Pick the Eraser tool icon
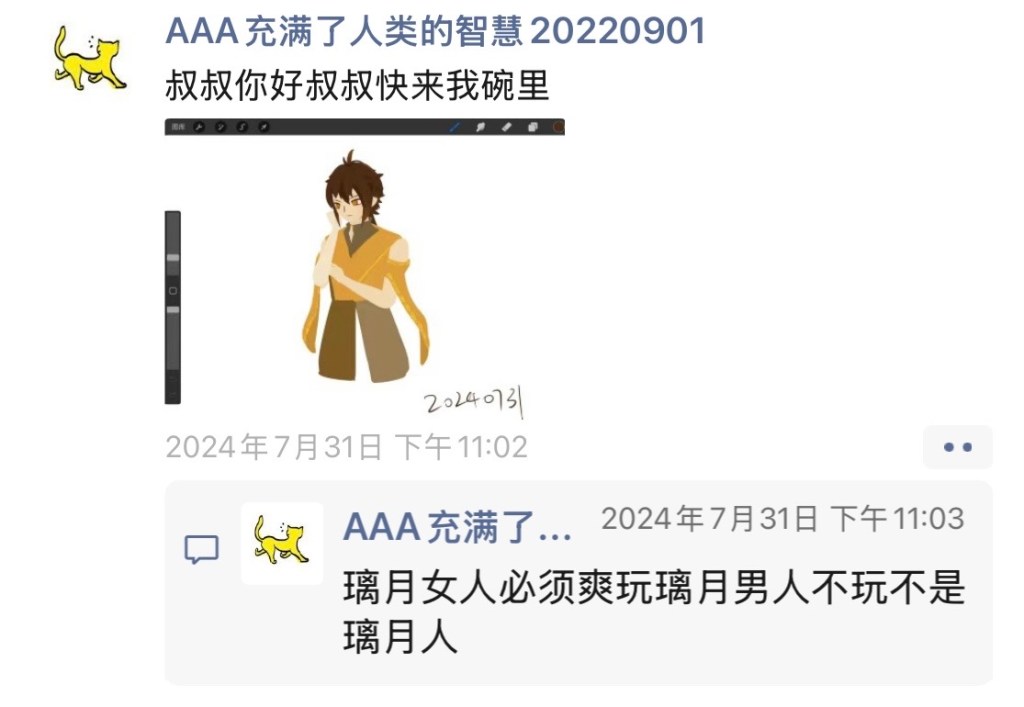 tap(507, 127)
